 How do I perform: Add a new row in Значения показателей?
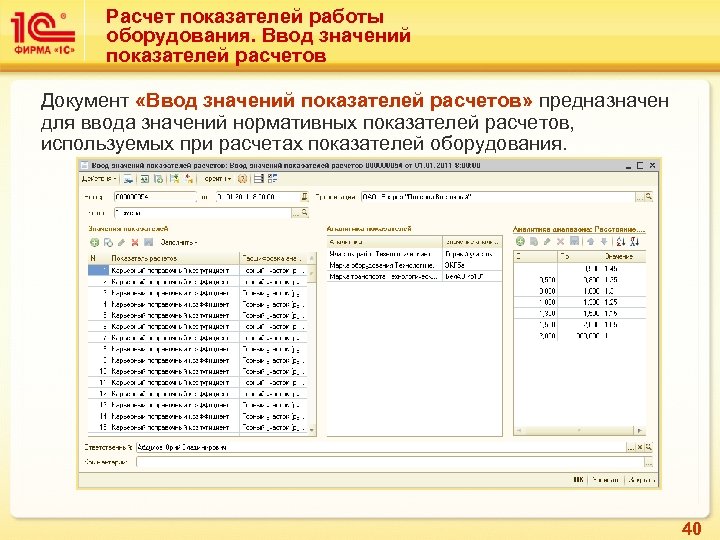point(95,242)
